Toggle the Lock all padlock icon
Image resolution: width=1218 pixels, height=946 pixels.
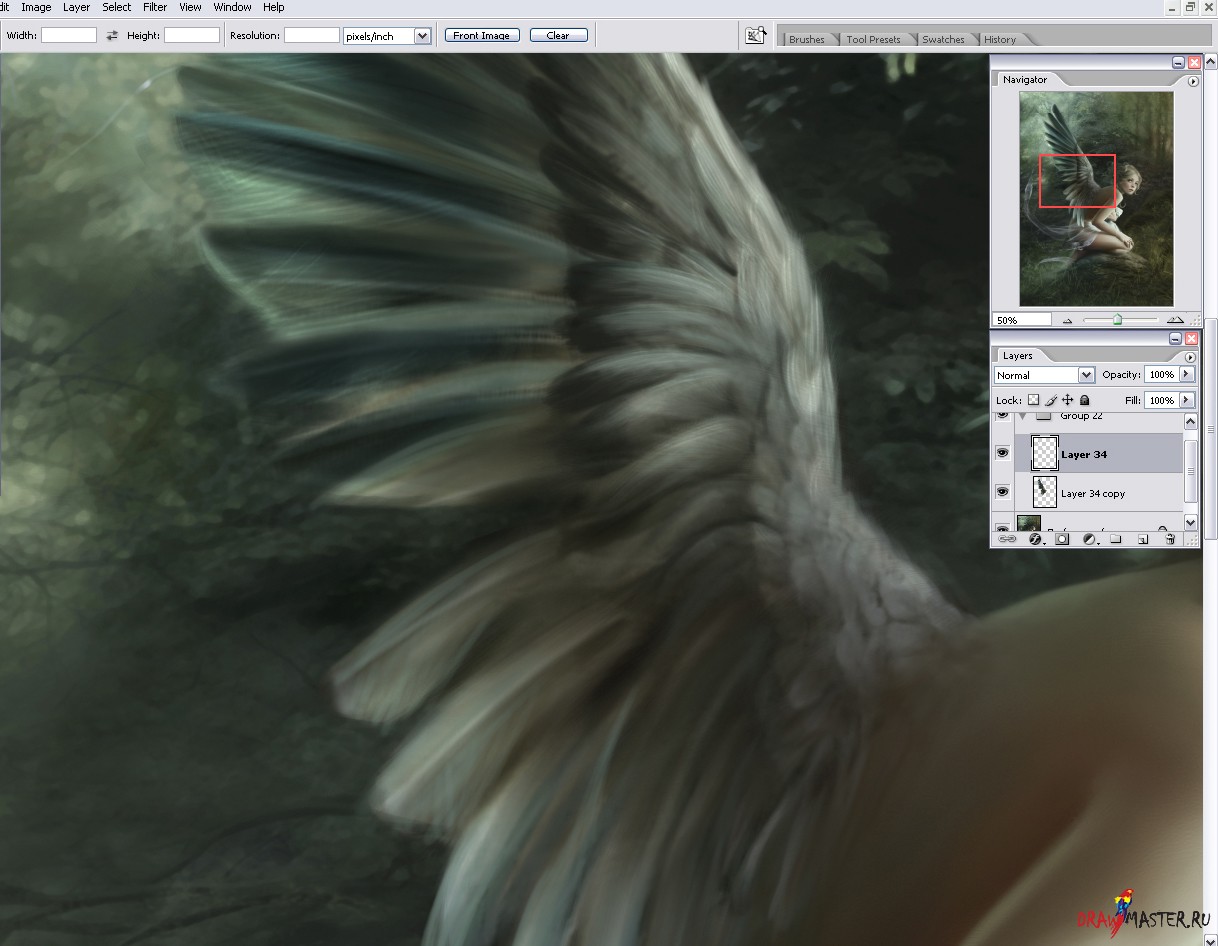(x=1084, y=400)
